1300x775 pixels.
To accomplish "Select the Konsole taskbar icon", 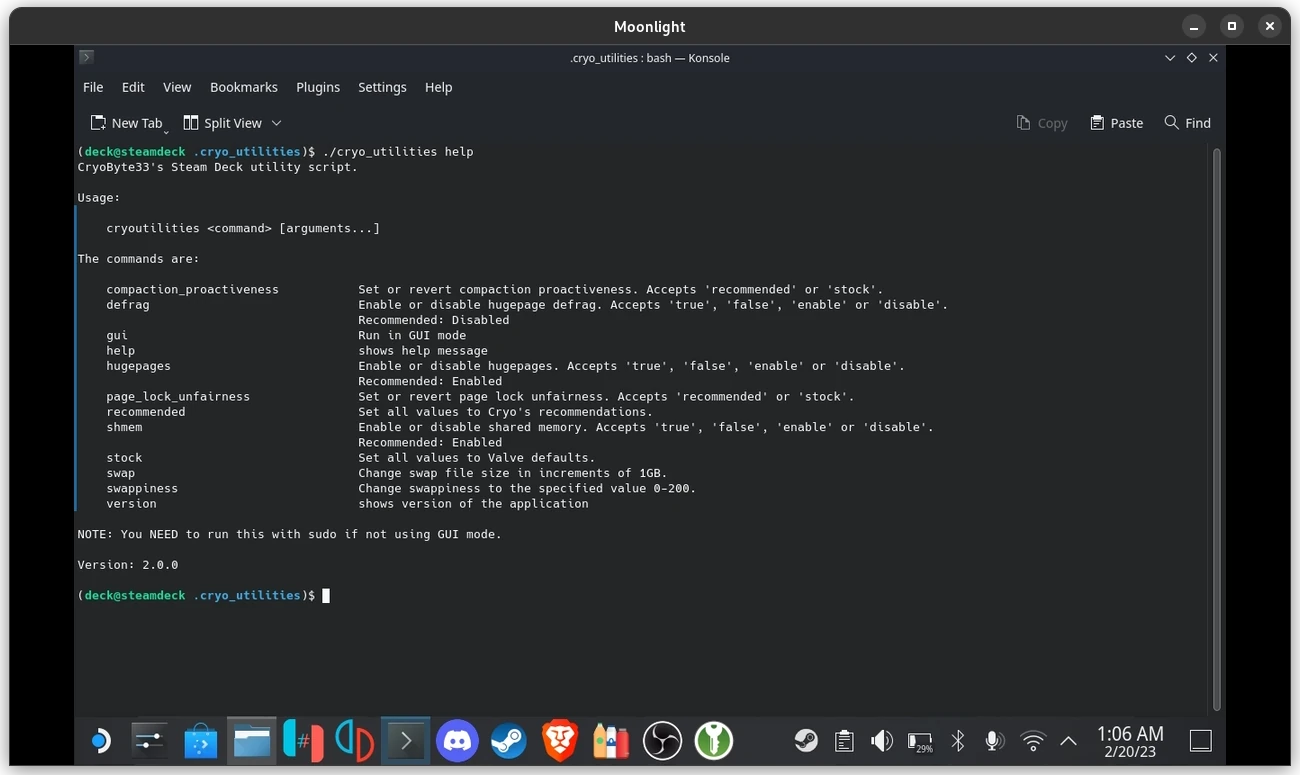I will tap(405, 741).
